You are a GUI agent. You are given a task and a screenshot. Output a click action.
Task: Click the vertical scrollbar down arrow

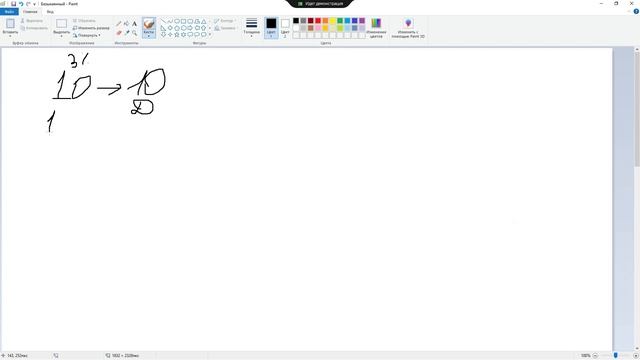pos(637,348)
